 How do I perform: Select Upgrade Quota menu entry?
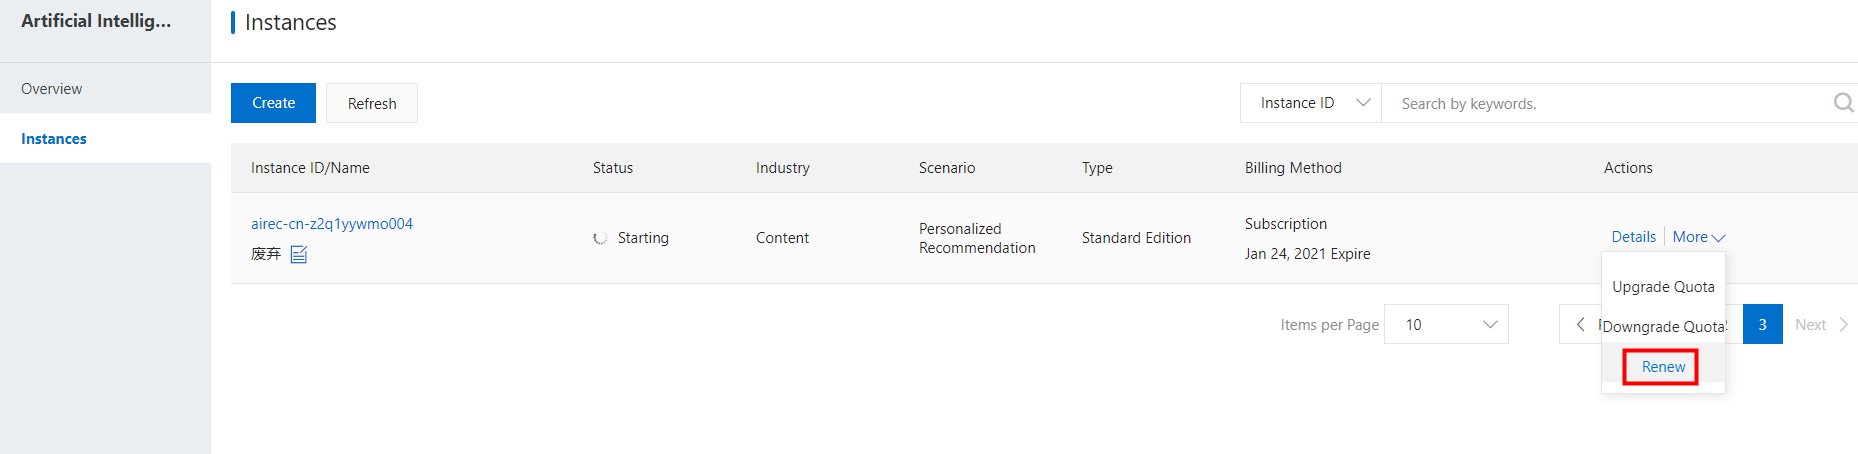coord(1663,287)
